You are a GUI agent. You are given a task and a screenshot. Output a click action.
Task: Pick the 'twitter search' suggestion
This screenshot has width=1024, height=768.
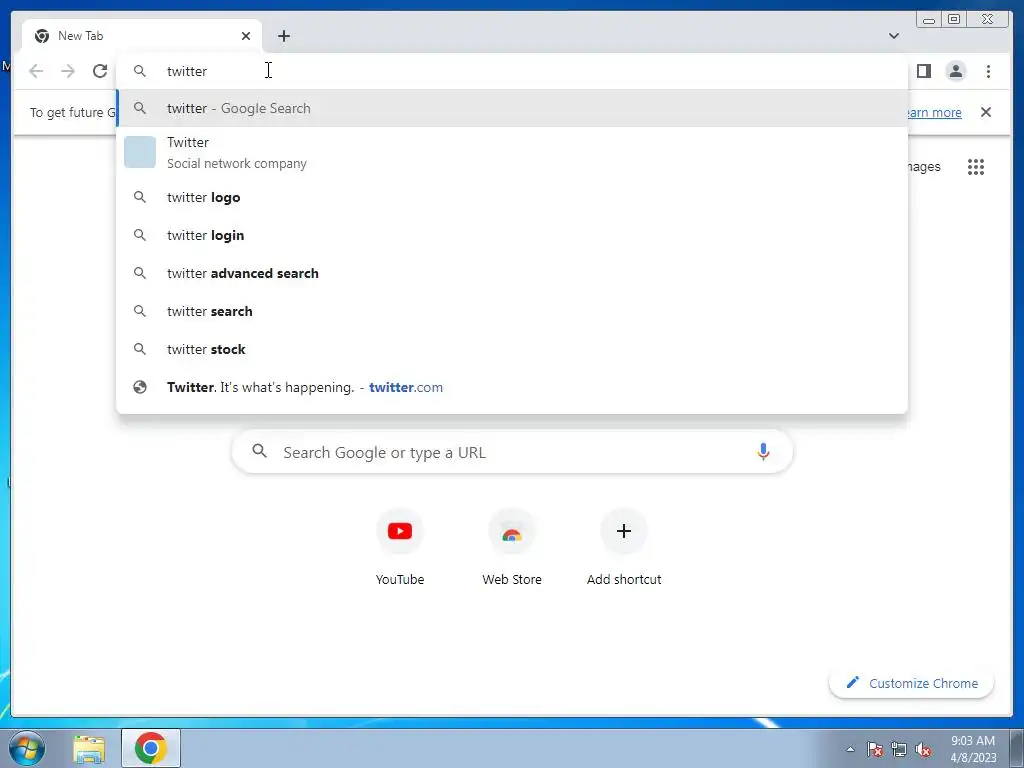(x=512, y=311)
